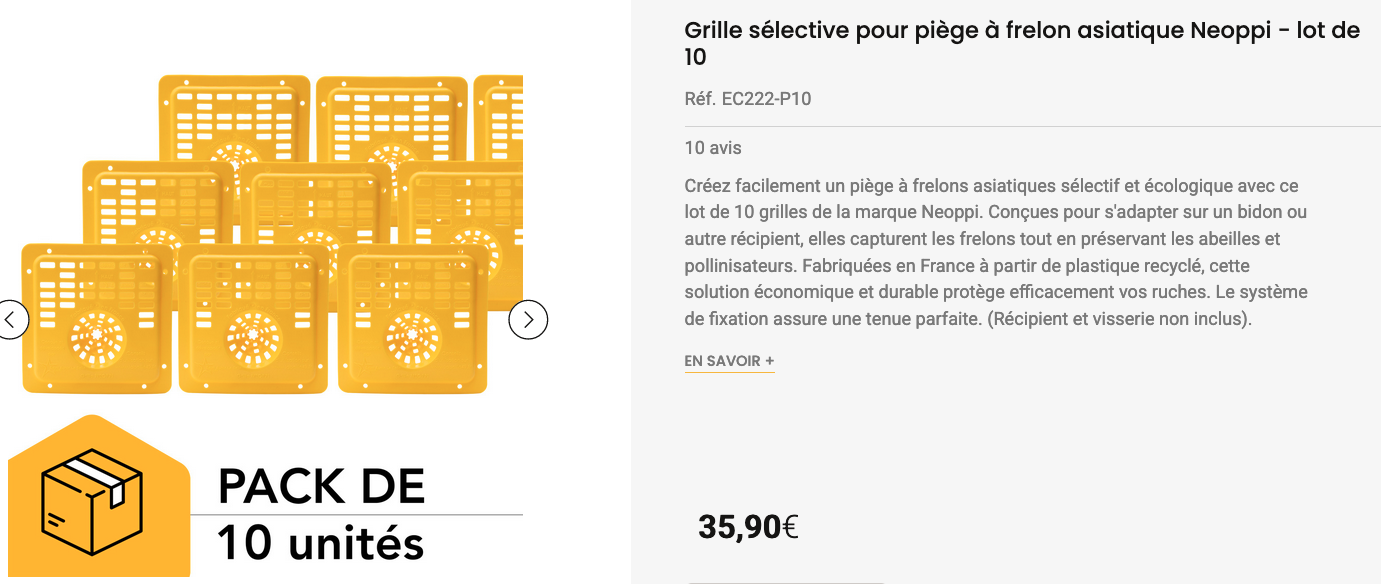Go back to the previous product image
The width and height of the screenshot is (1381, 584).
tap(11, 320)
